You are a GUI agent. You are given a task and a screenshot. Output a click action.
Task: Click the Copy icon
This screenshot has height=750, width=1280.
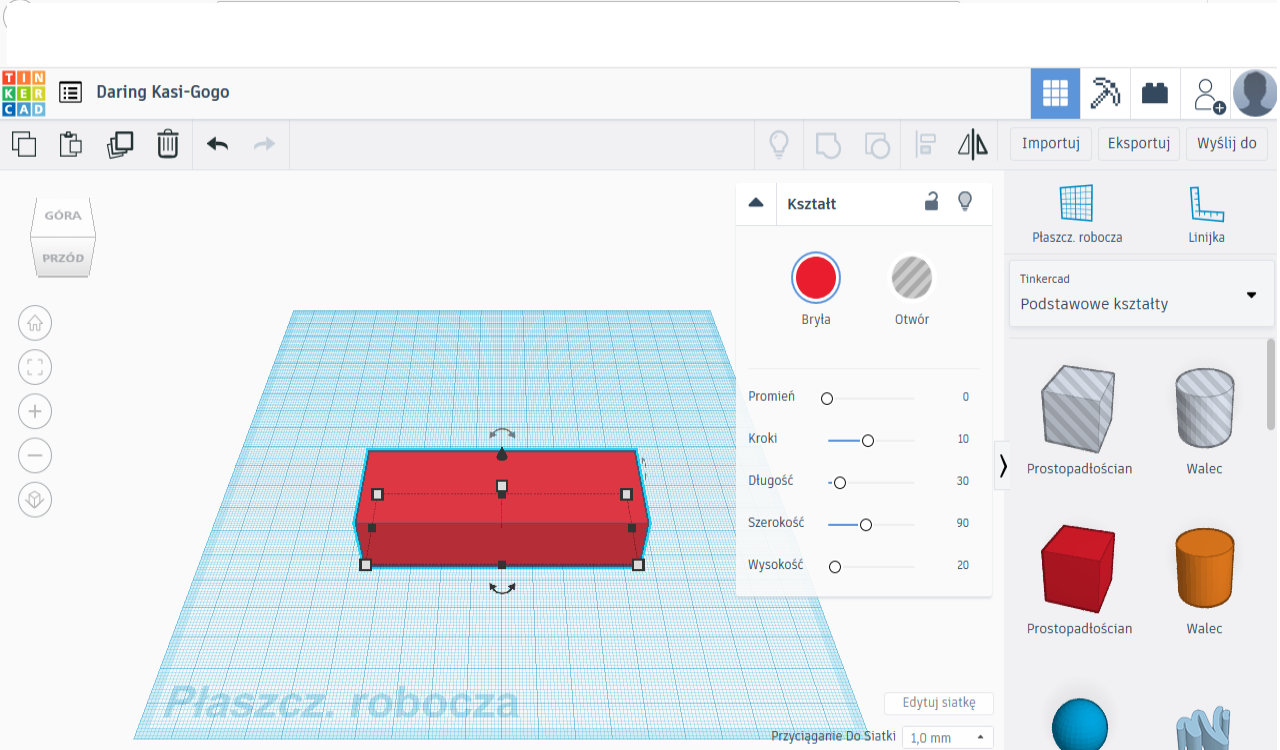tap(24, 144)
